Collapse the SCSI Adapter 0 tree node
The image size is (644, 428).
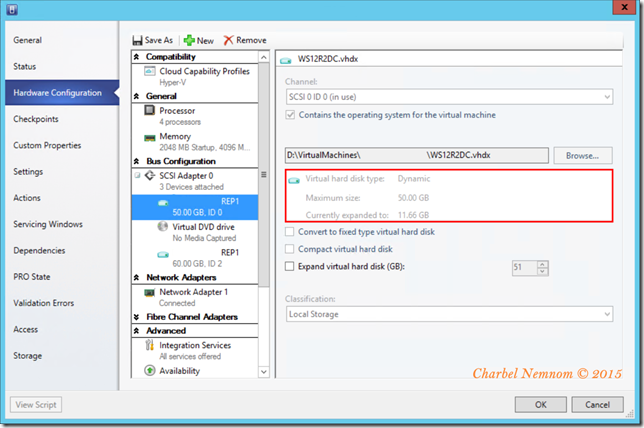point(137,175)
